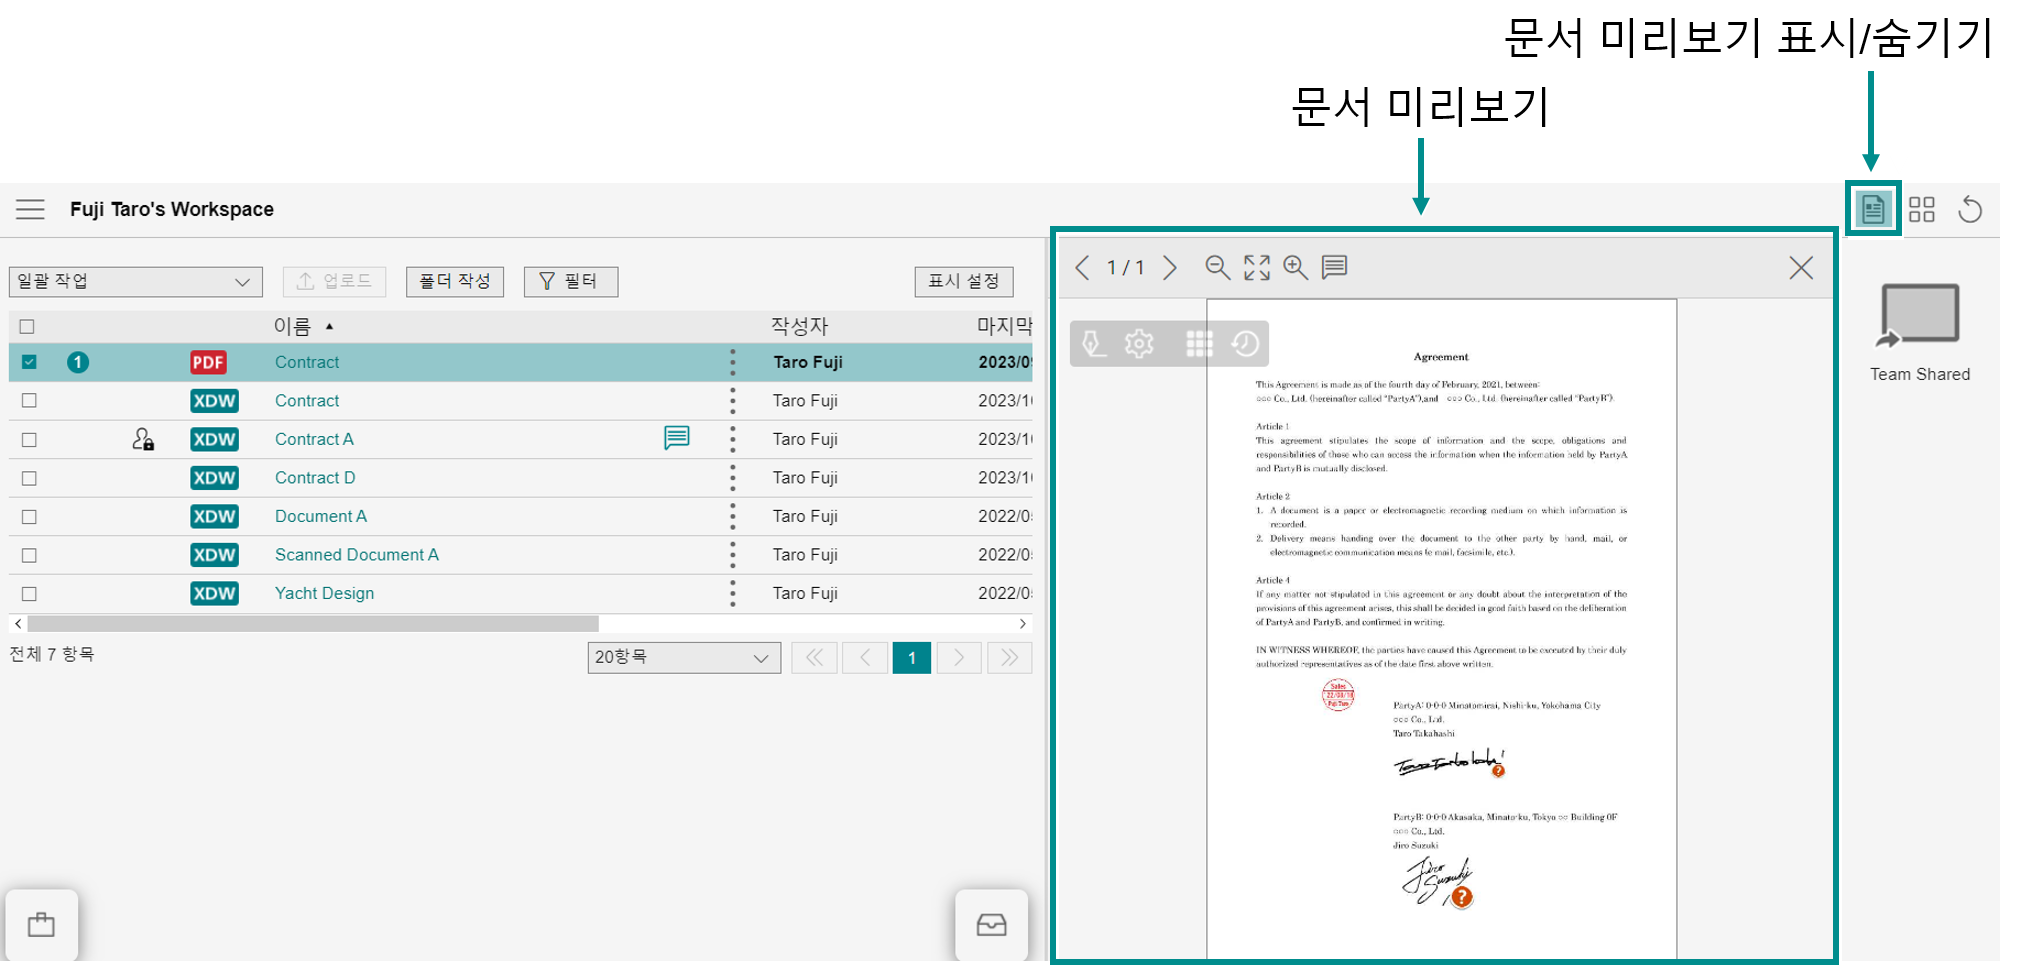The height and width of the screenshot is (969, 2021).
Task: Toggle the document preview pane icon
Action: pos(1872,209)
